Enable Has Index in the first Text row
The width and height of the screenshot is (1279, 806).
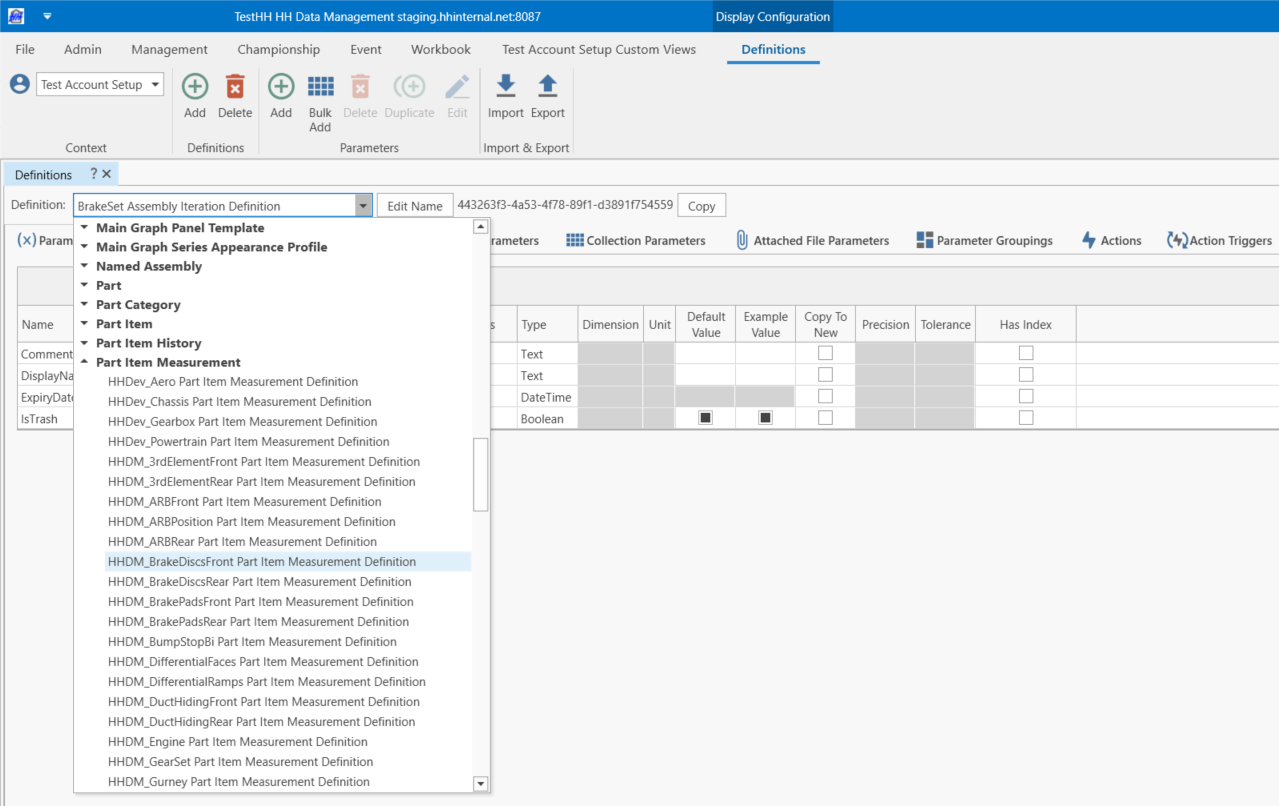(x=1025, y=354)
